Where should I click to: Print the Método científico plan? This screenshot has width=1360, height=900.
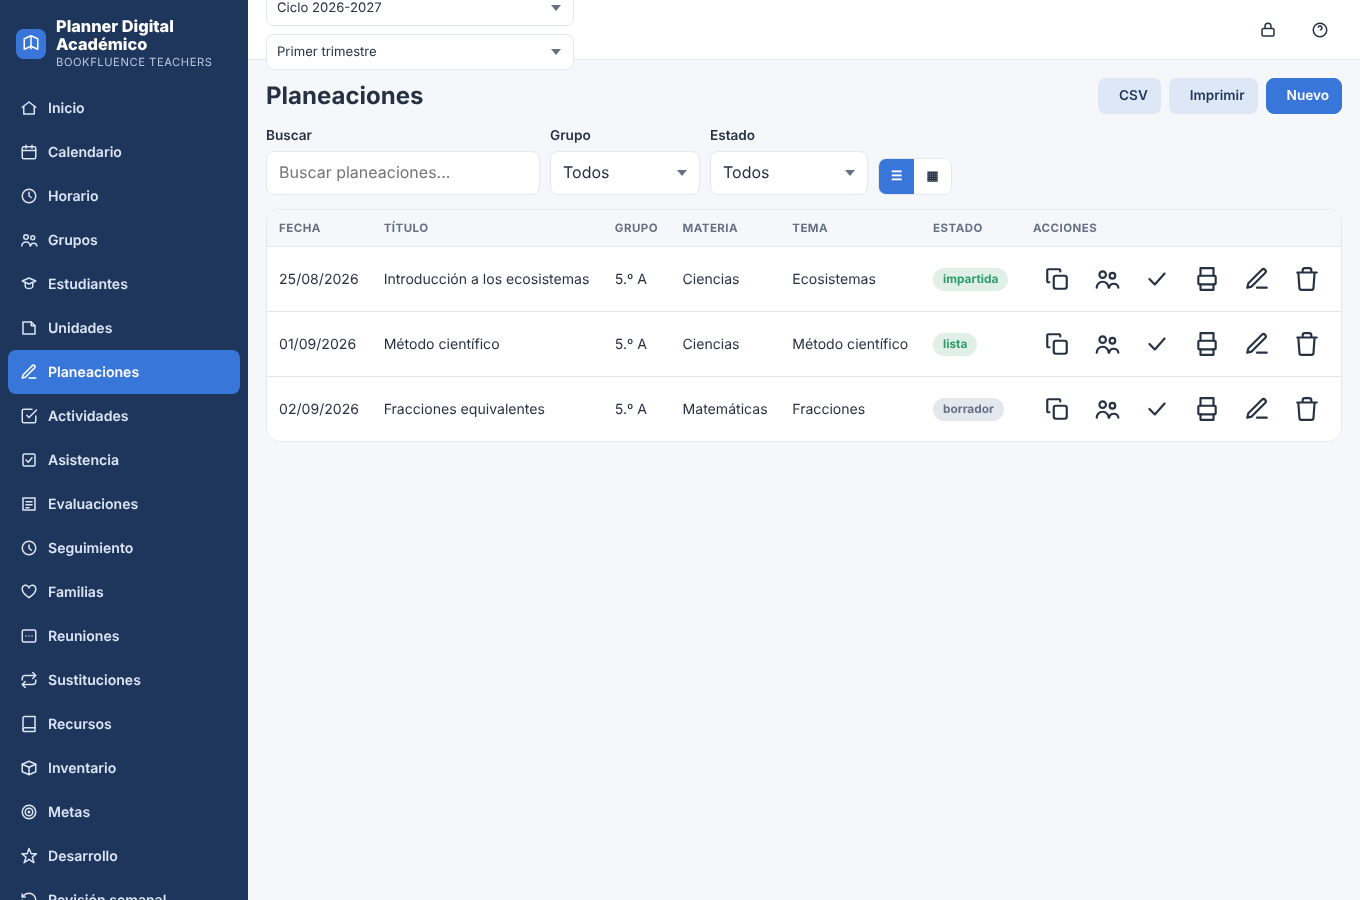pos(1207,344)
